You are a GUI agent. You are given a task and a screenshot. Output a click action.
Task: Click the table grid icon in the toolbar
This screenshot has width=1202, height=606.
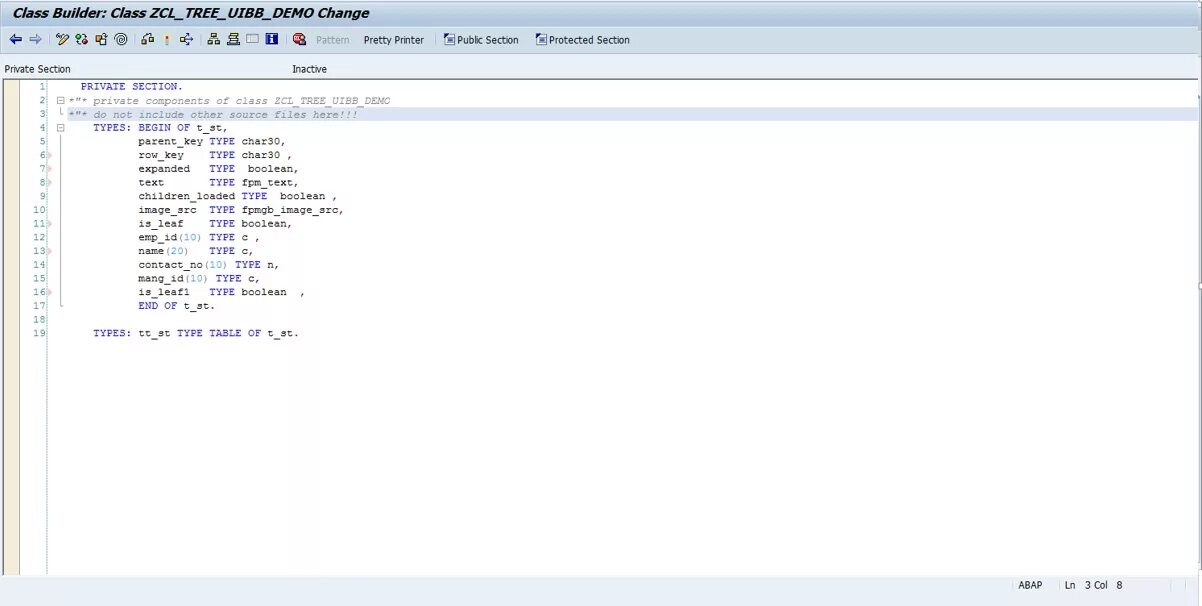(251, 40)
